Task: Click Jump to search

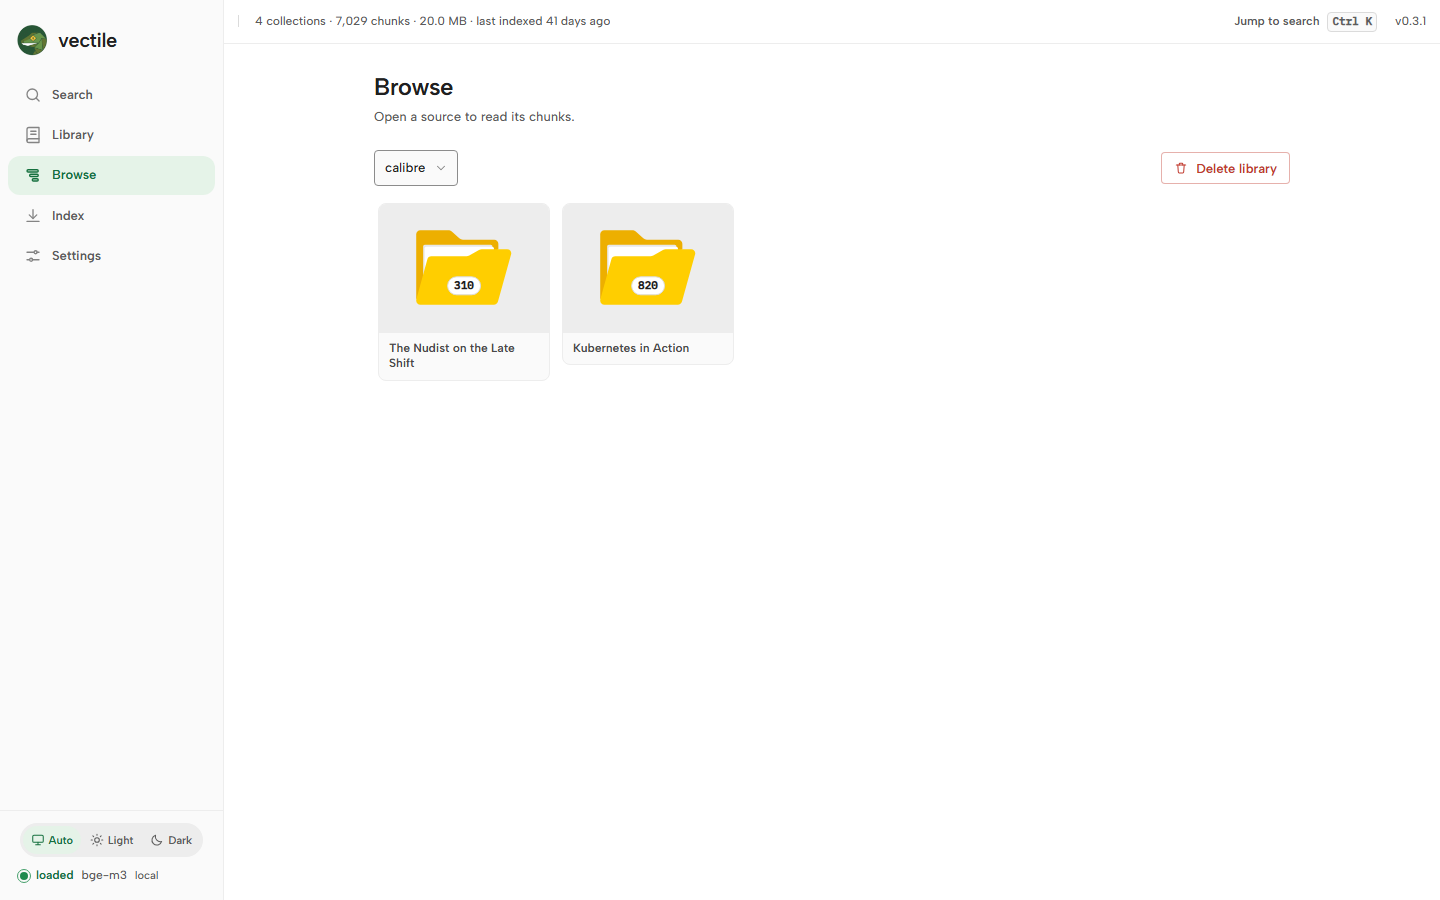Action: [1277, 21]
